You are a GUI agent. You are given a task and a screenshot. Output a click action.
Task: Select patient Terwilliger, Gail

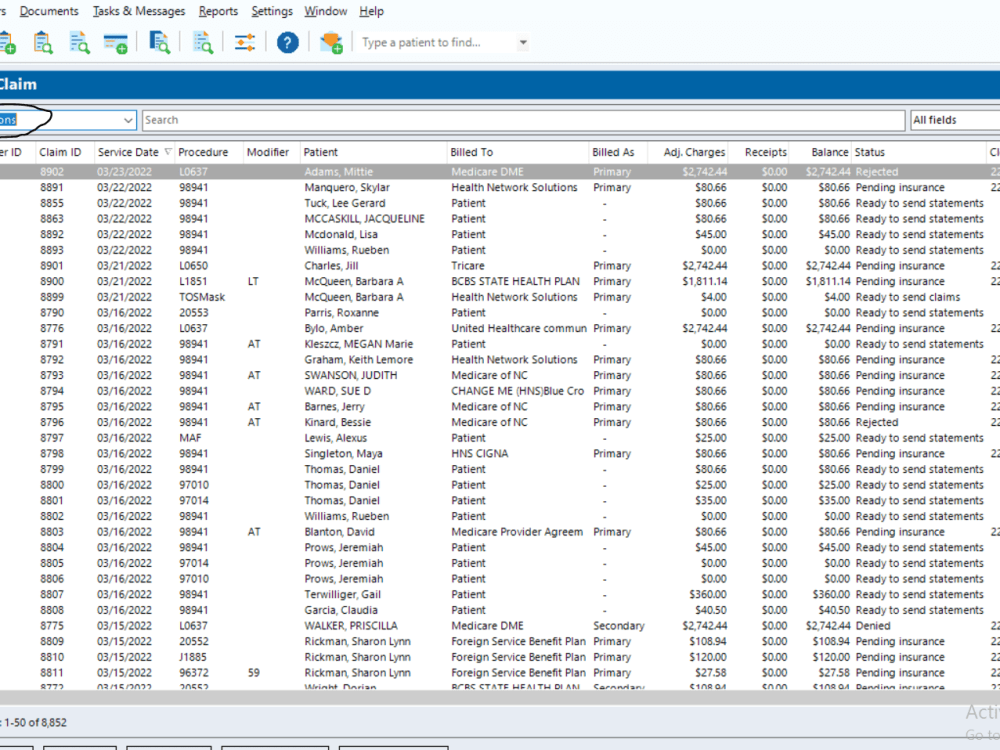tap(342, 594)
